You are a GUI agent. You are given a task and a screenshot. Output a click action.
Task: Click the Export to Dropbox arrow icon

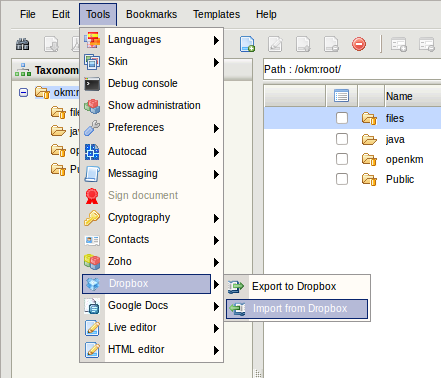point(236,287)
